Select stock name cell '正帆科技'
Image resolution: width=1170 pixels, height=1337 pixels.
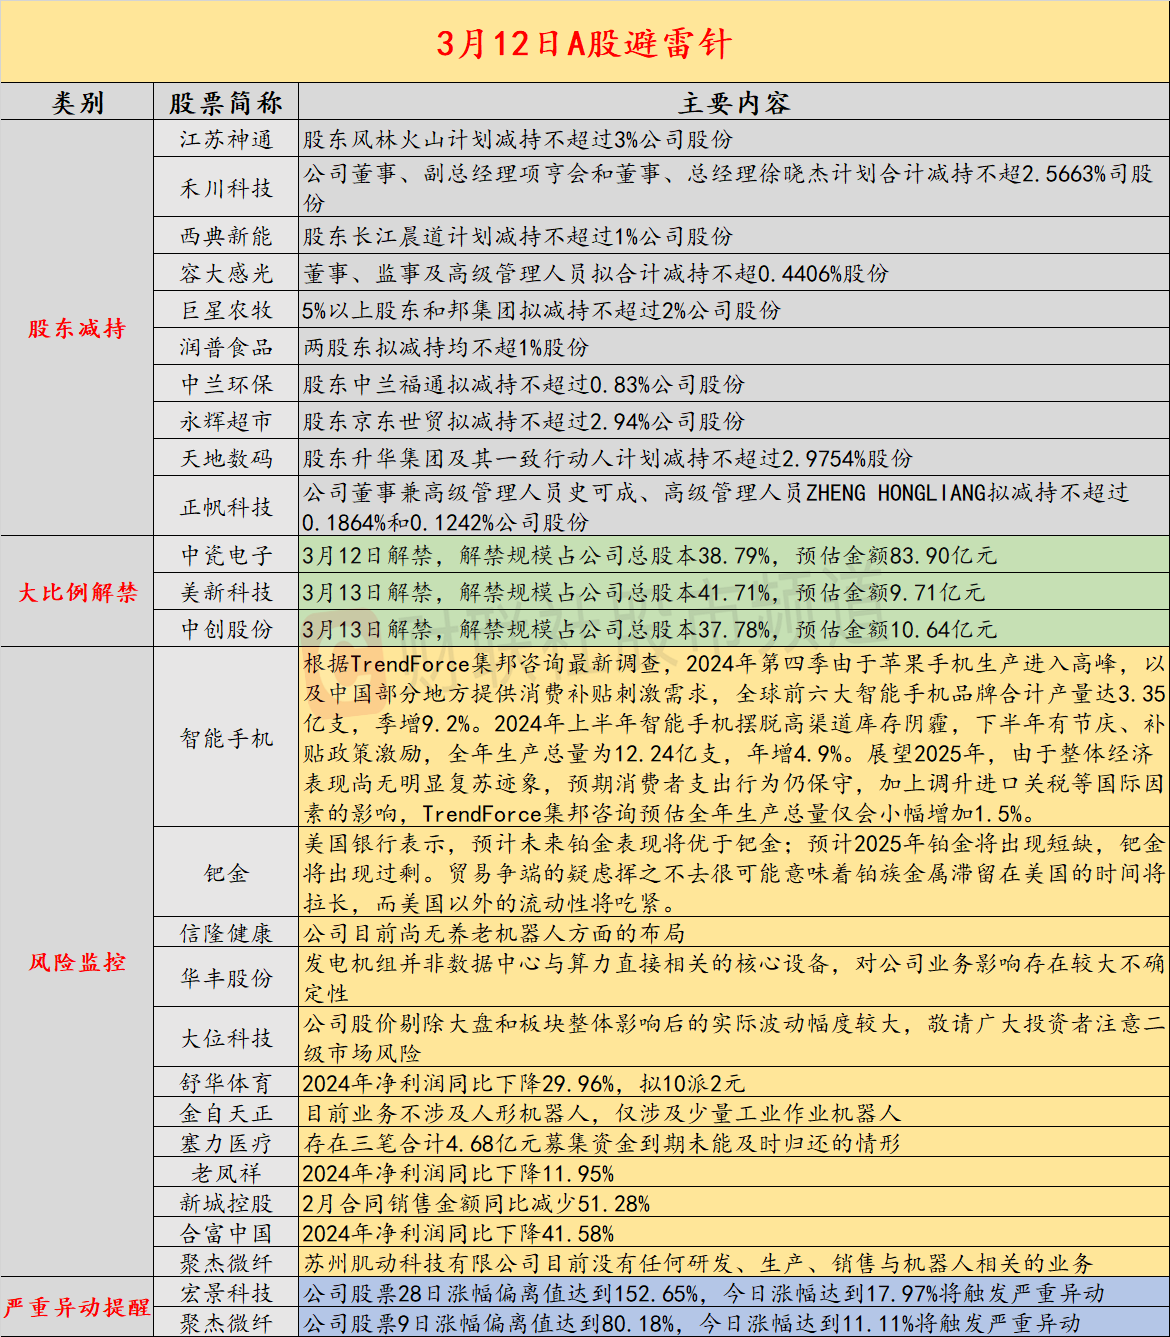(226, 507)
